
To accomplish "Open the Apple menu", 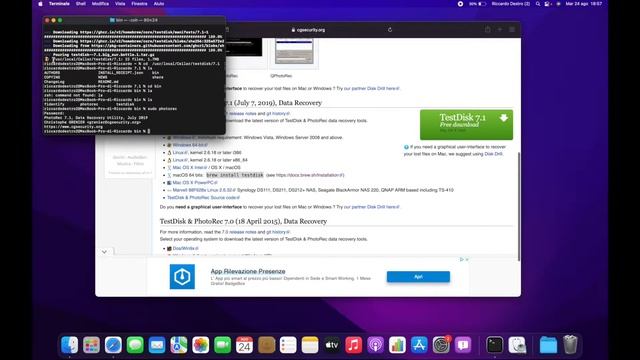I will click(40, 4).
